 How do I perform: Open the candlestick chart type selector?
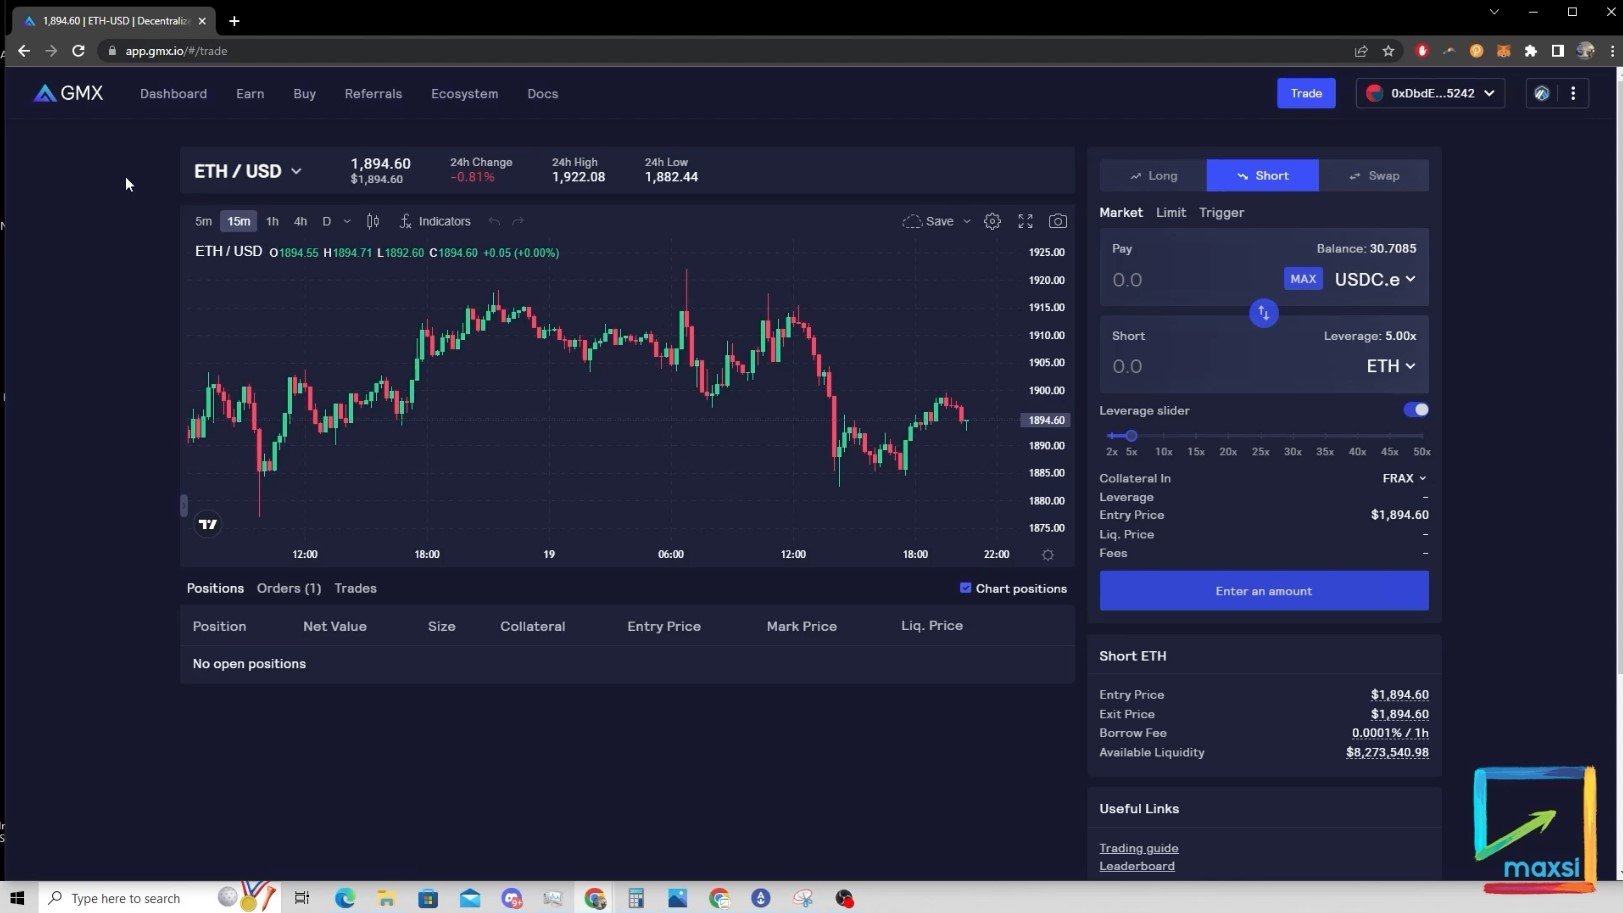click(x=373, y=221)
